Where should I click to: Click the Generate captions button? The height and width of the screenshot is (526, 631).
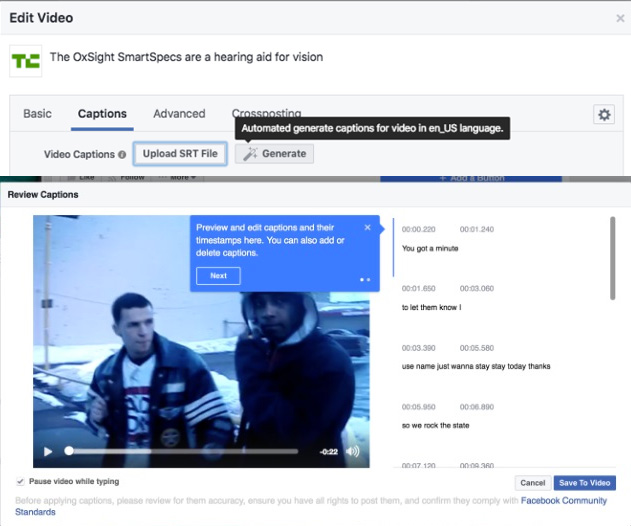click(274, 154)
